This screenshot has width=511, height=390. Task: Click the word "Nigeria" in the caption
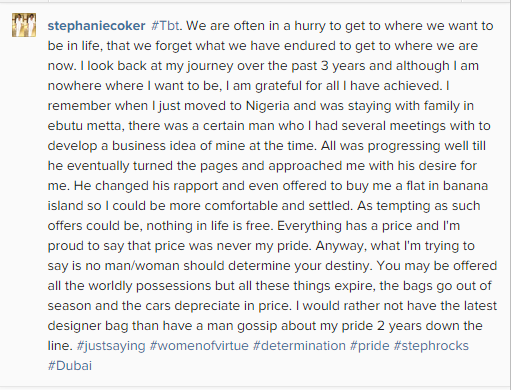point(268,106)
